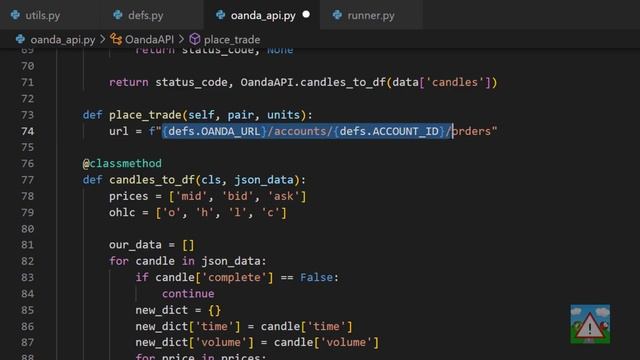Click the method cube icon in breadcrumb

[195, 39]
